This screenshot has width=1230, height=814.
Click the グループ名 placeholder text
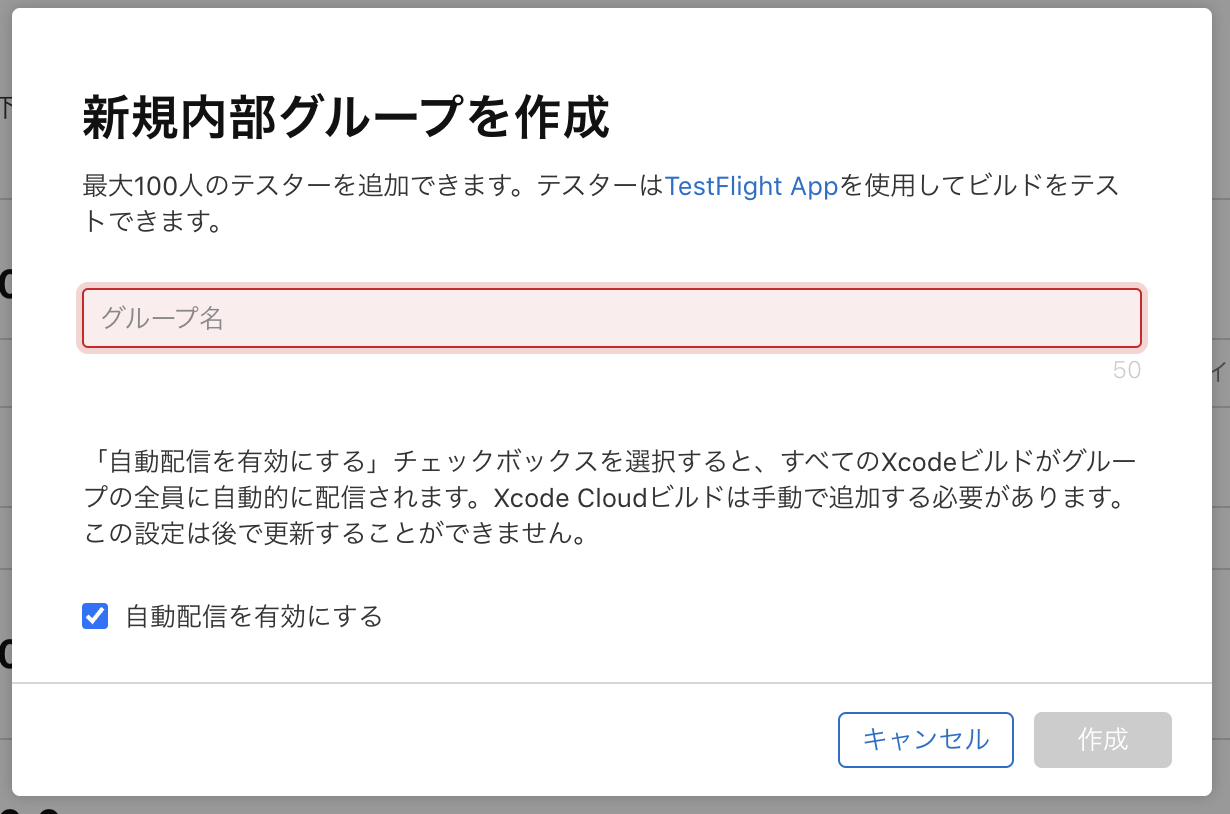click(x=162, y=318)
